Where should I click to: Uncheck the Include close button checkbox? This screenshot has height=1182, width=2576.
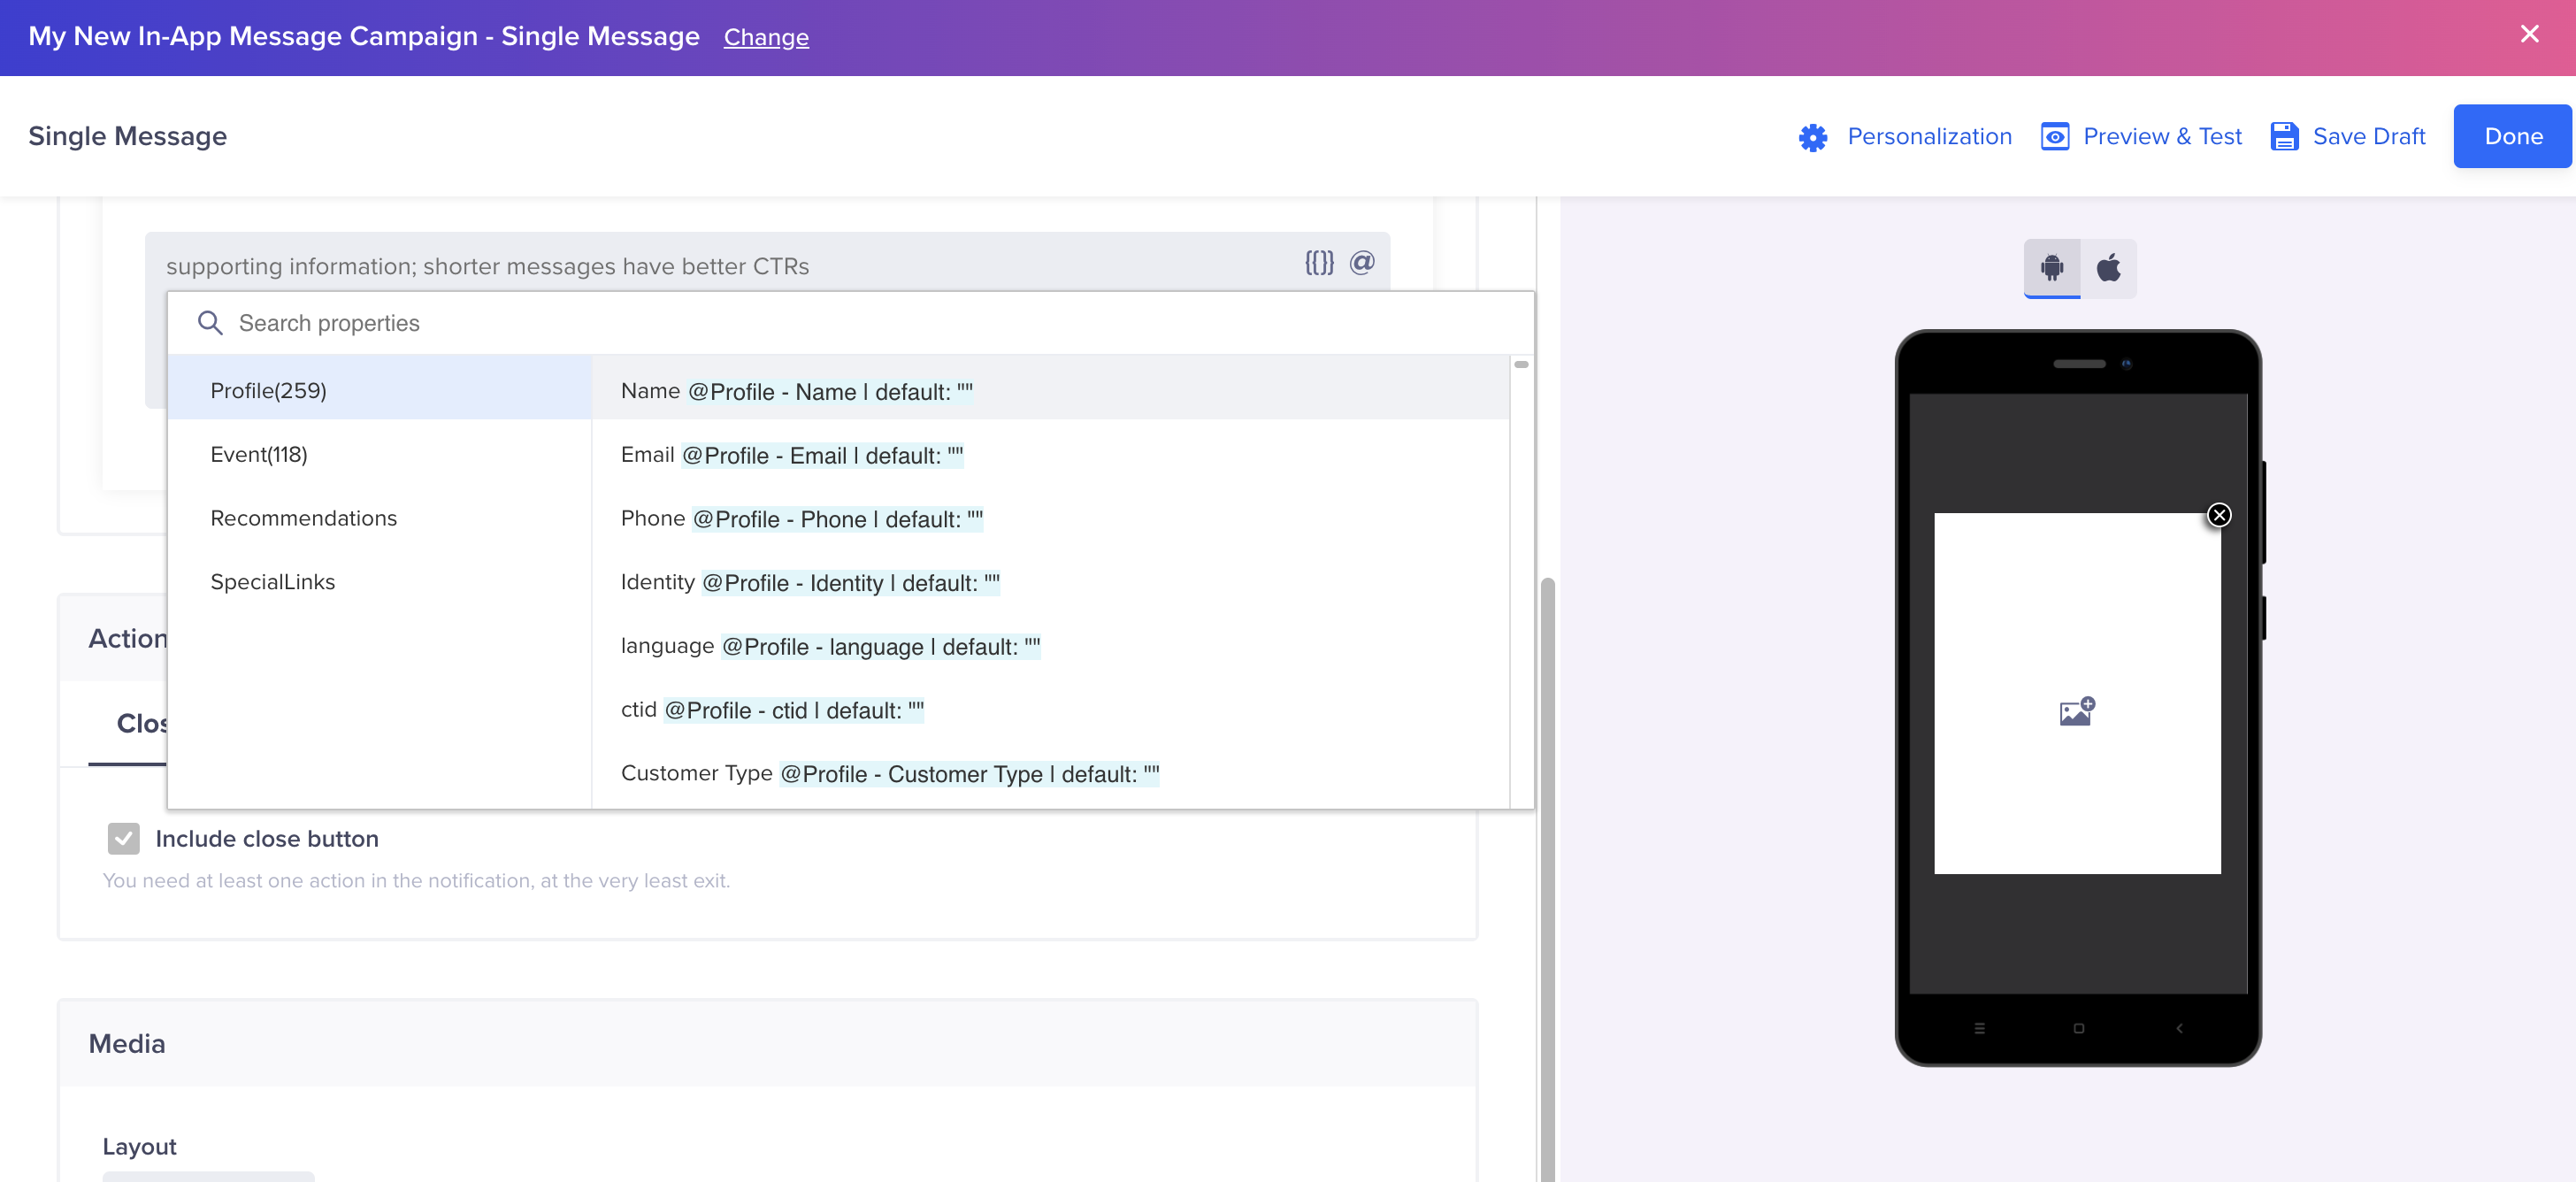pos(123,838)
